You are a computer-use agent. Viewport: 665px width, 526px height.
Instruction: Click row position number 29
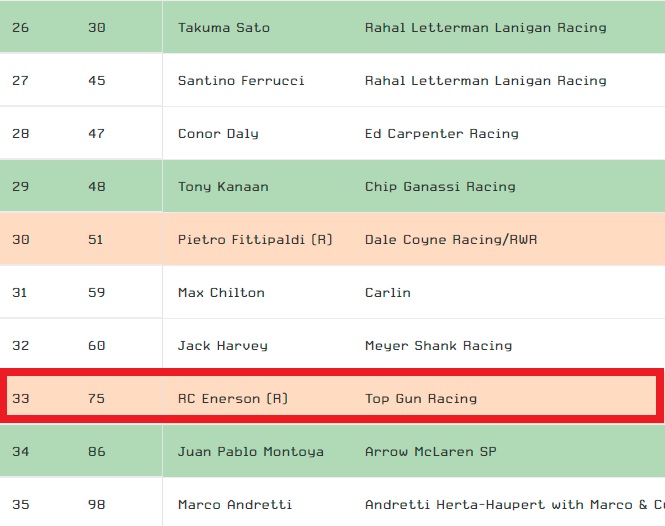tap(20, 186)
